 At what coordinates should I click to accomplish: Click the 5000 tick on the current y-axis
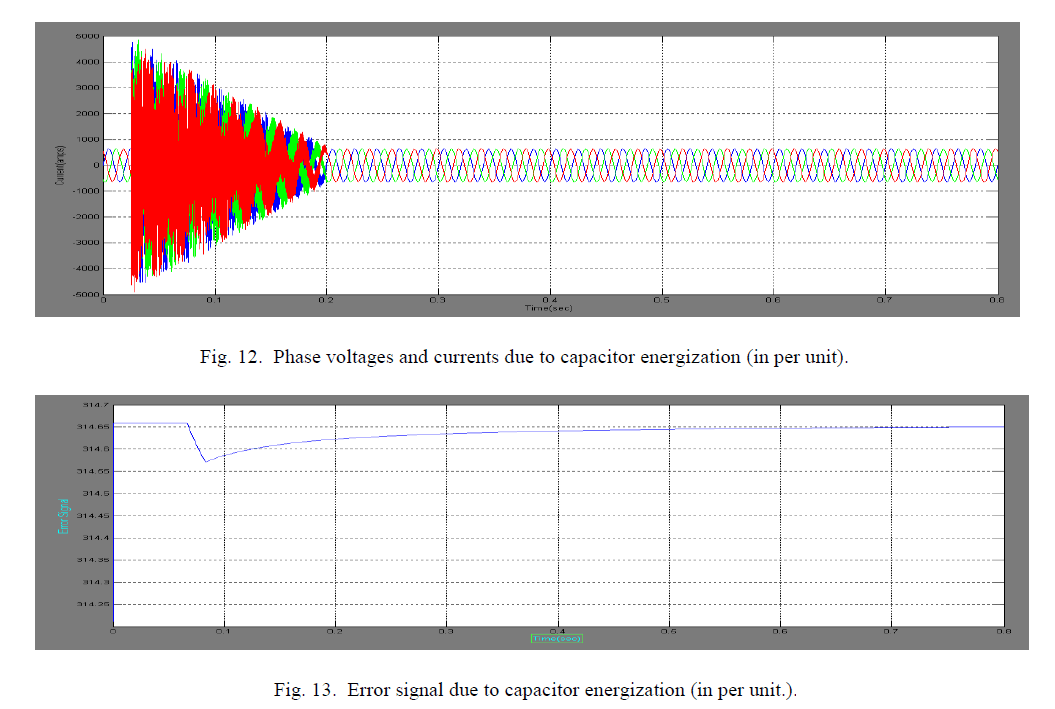pos(87,37)
